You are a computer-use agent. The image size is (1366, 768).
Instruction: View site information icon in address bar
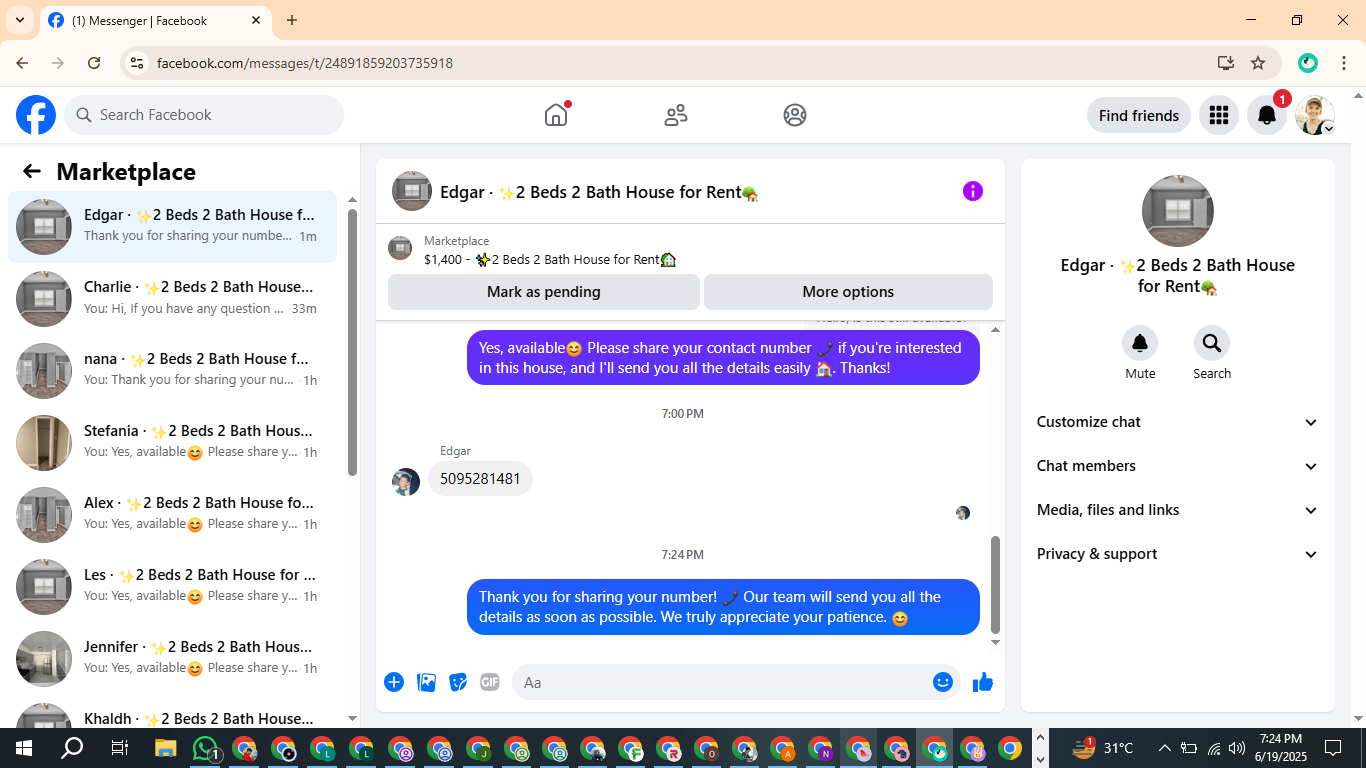pyautogui.click(x=138, y=63)
